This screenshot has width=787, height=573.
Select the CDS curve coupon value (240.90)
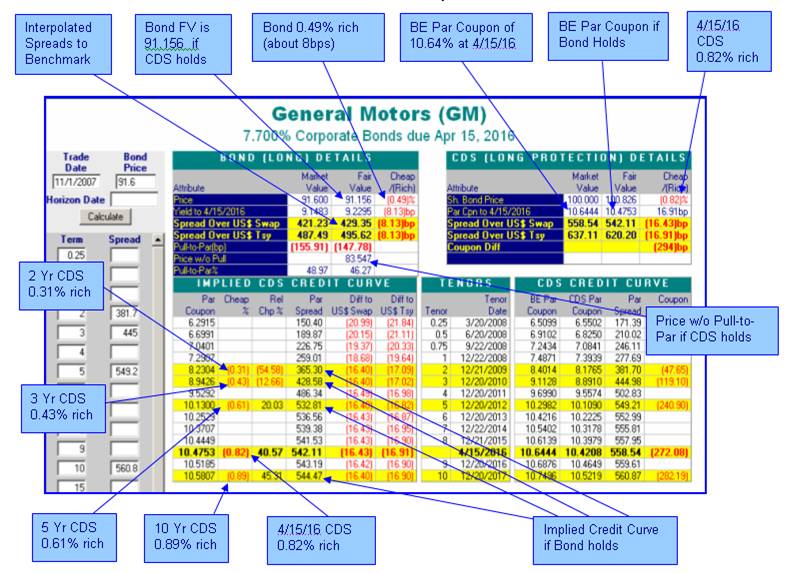click(672, 405)
